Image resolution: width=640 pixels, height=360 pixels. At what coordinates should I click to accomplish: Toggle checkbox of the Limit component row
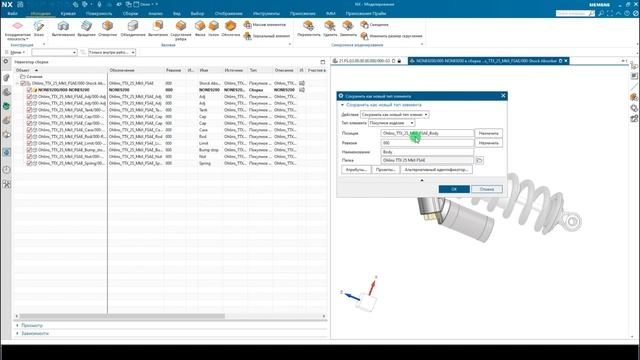29,143
